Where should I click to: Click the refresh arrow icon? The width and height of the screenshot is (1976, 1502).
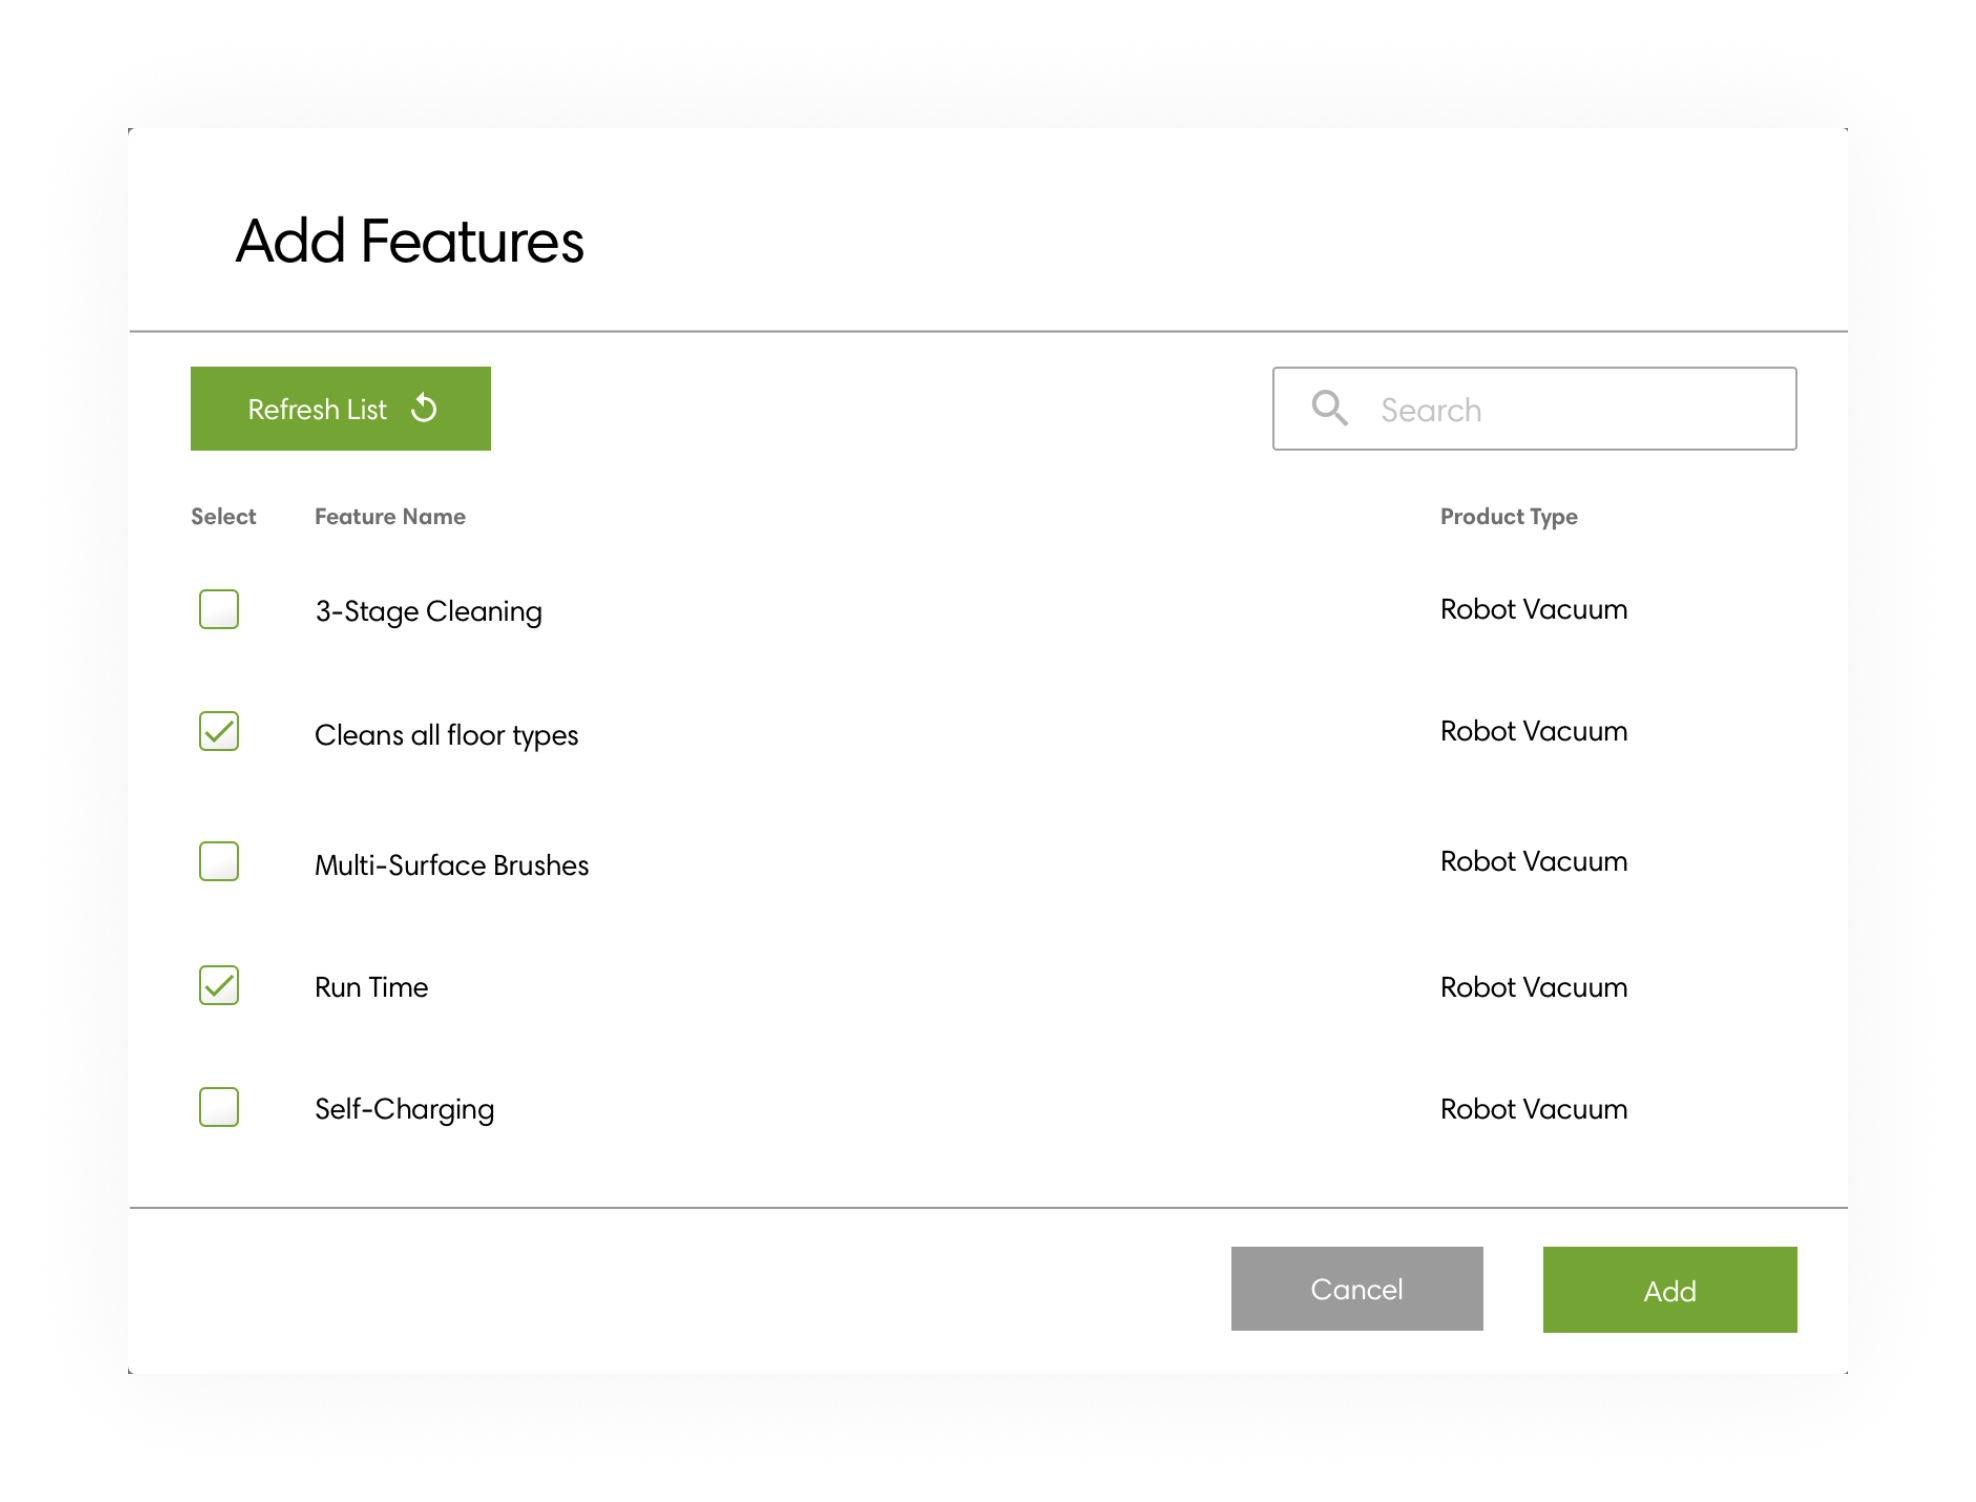[424, 408]
